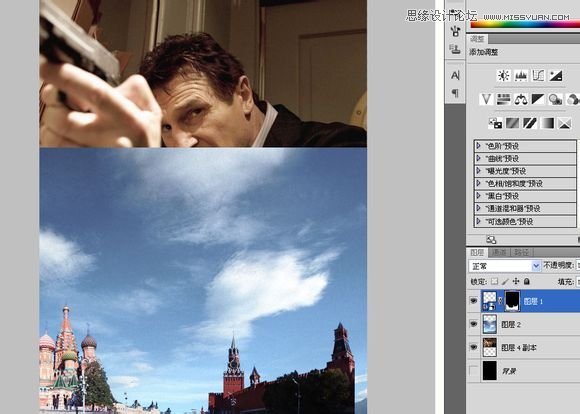Open the Paragraph panel (¶ icon)
580x414 pixels.
tap(455, 93)
